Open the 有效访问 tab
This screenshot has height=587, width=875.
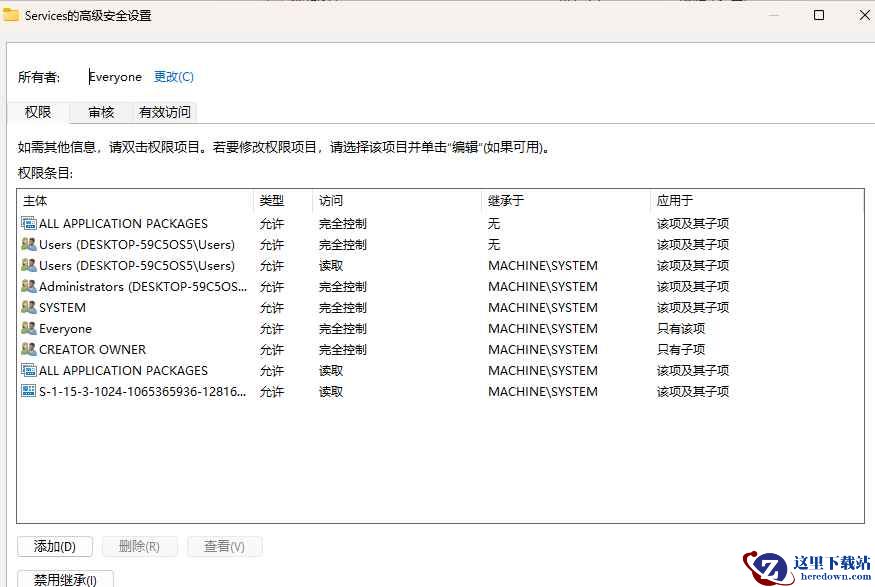click(165, 112)
